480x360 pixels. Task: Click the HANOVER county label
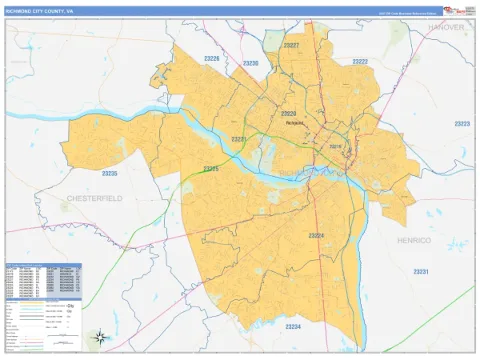[x=446, y=27]
